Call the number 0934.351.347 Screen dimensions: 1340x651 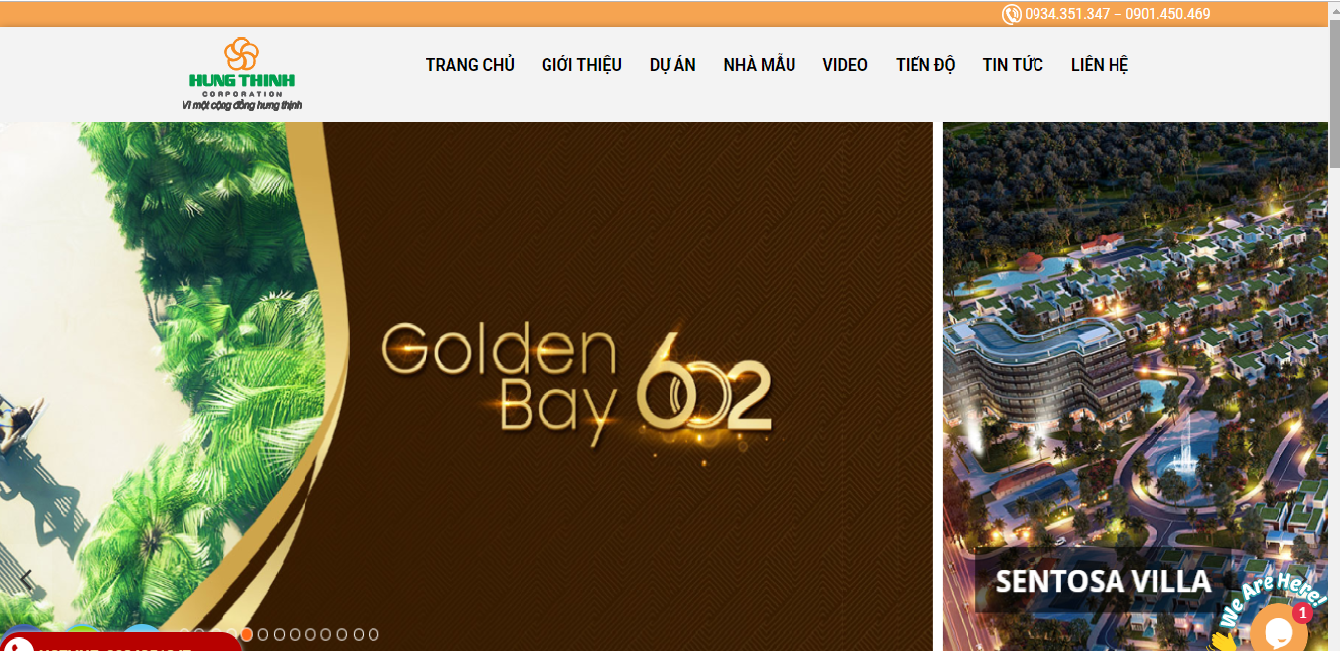[x=1068, y=14]
